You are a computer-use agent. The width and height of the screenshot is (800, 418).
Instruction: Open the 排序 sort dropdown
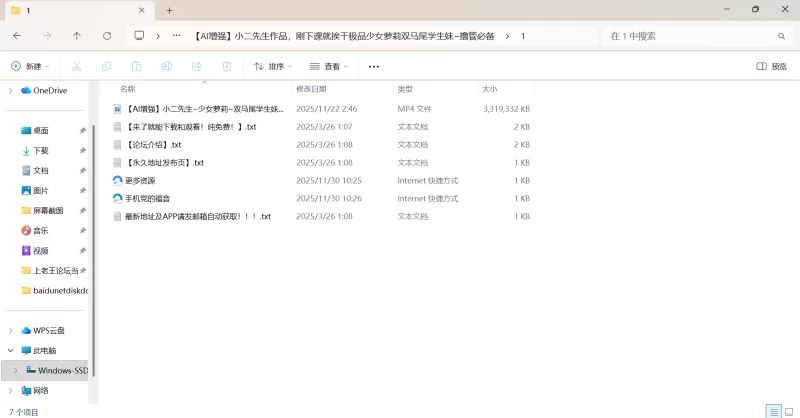point(273,66)
